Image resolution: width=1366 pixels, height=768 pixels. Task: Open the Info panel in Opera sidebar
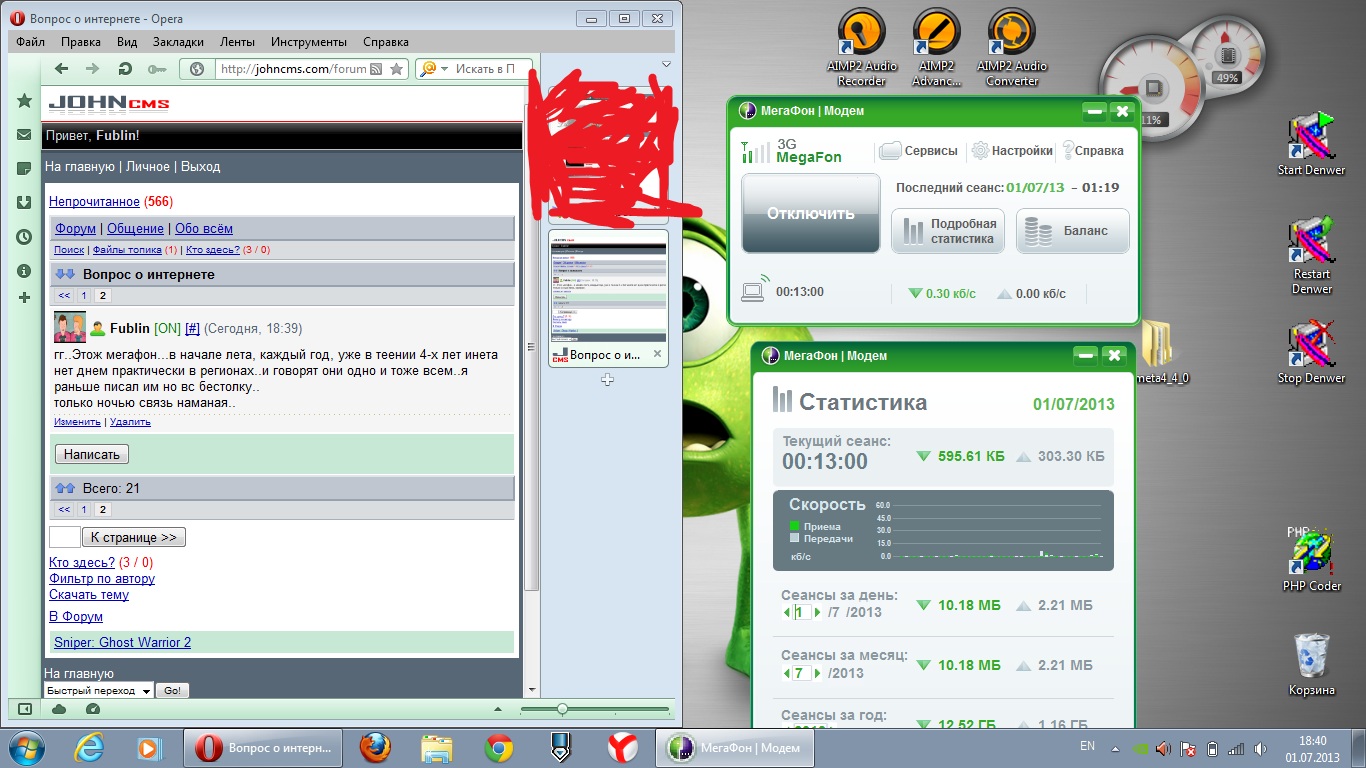(x=25, y=271)
